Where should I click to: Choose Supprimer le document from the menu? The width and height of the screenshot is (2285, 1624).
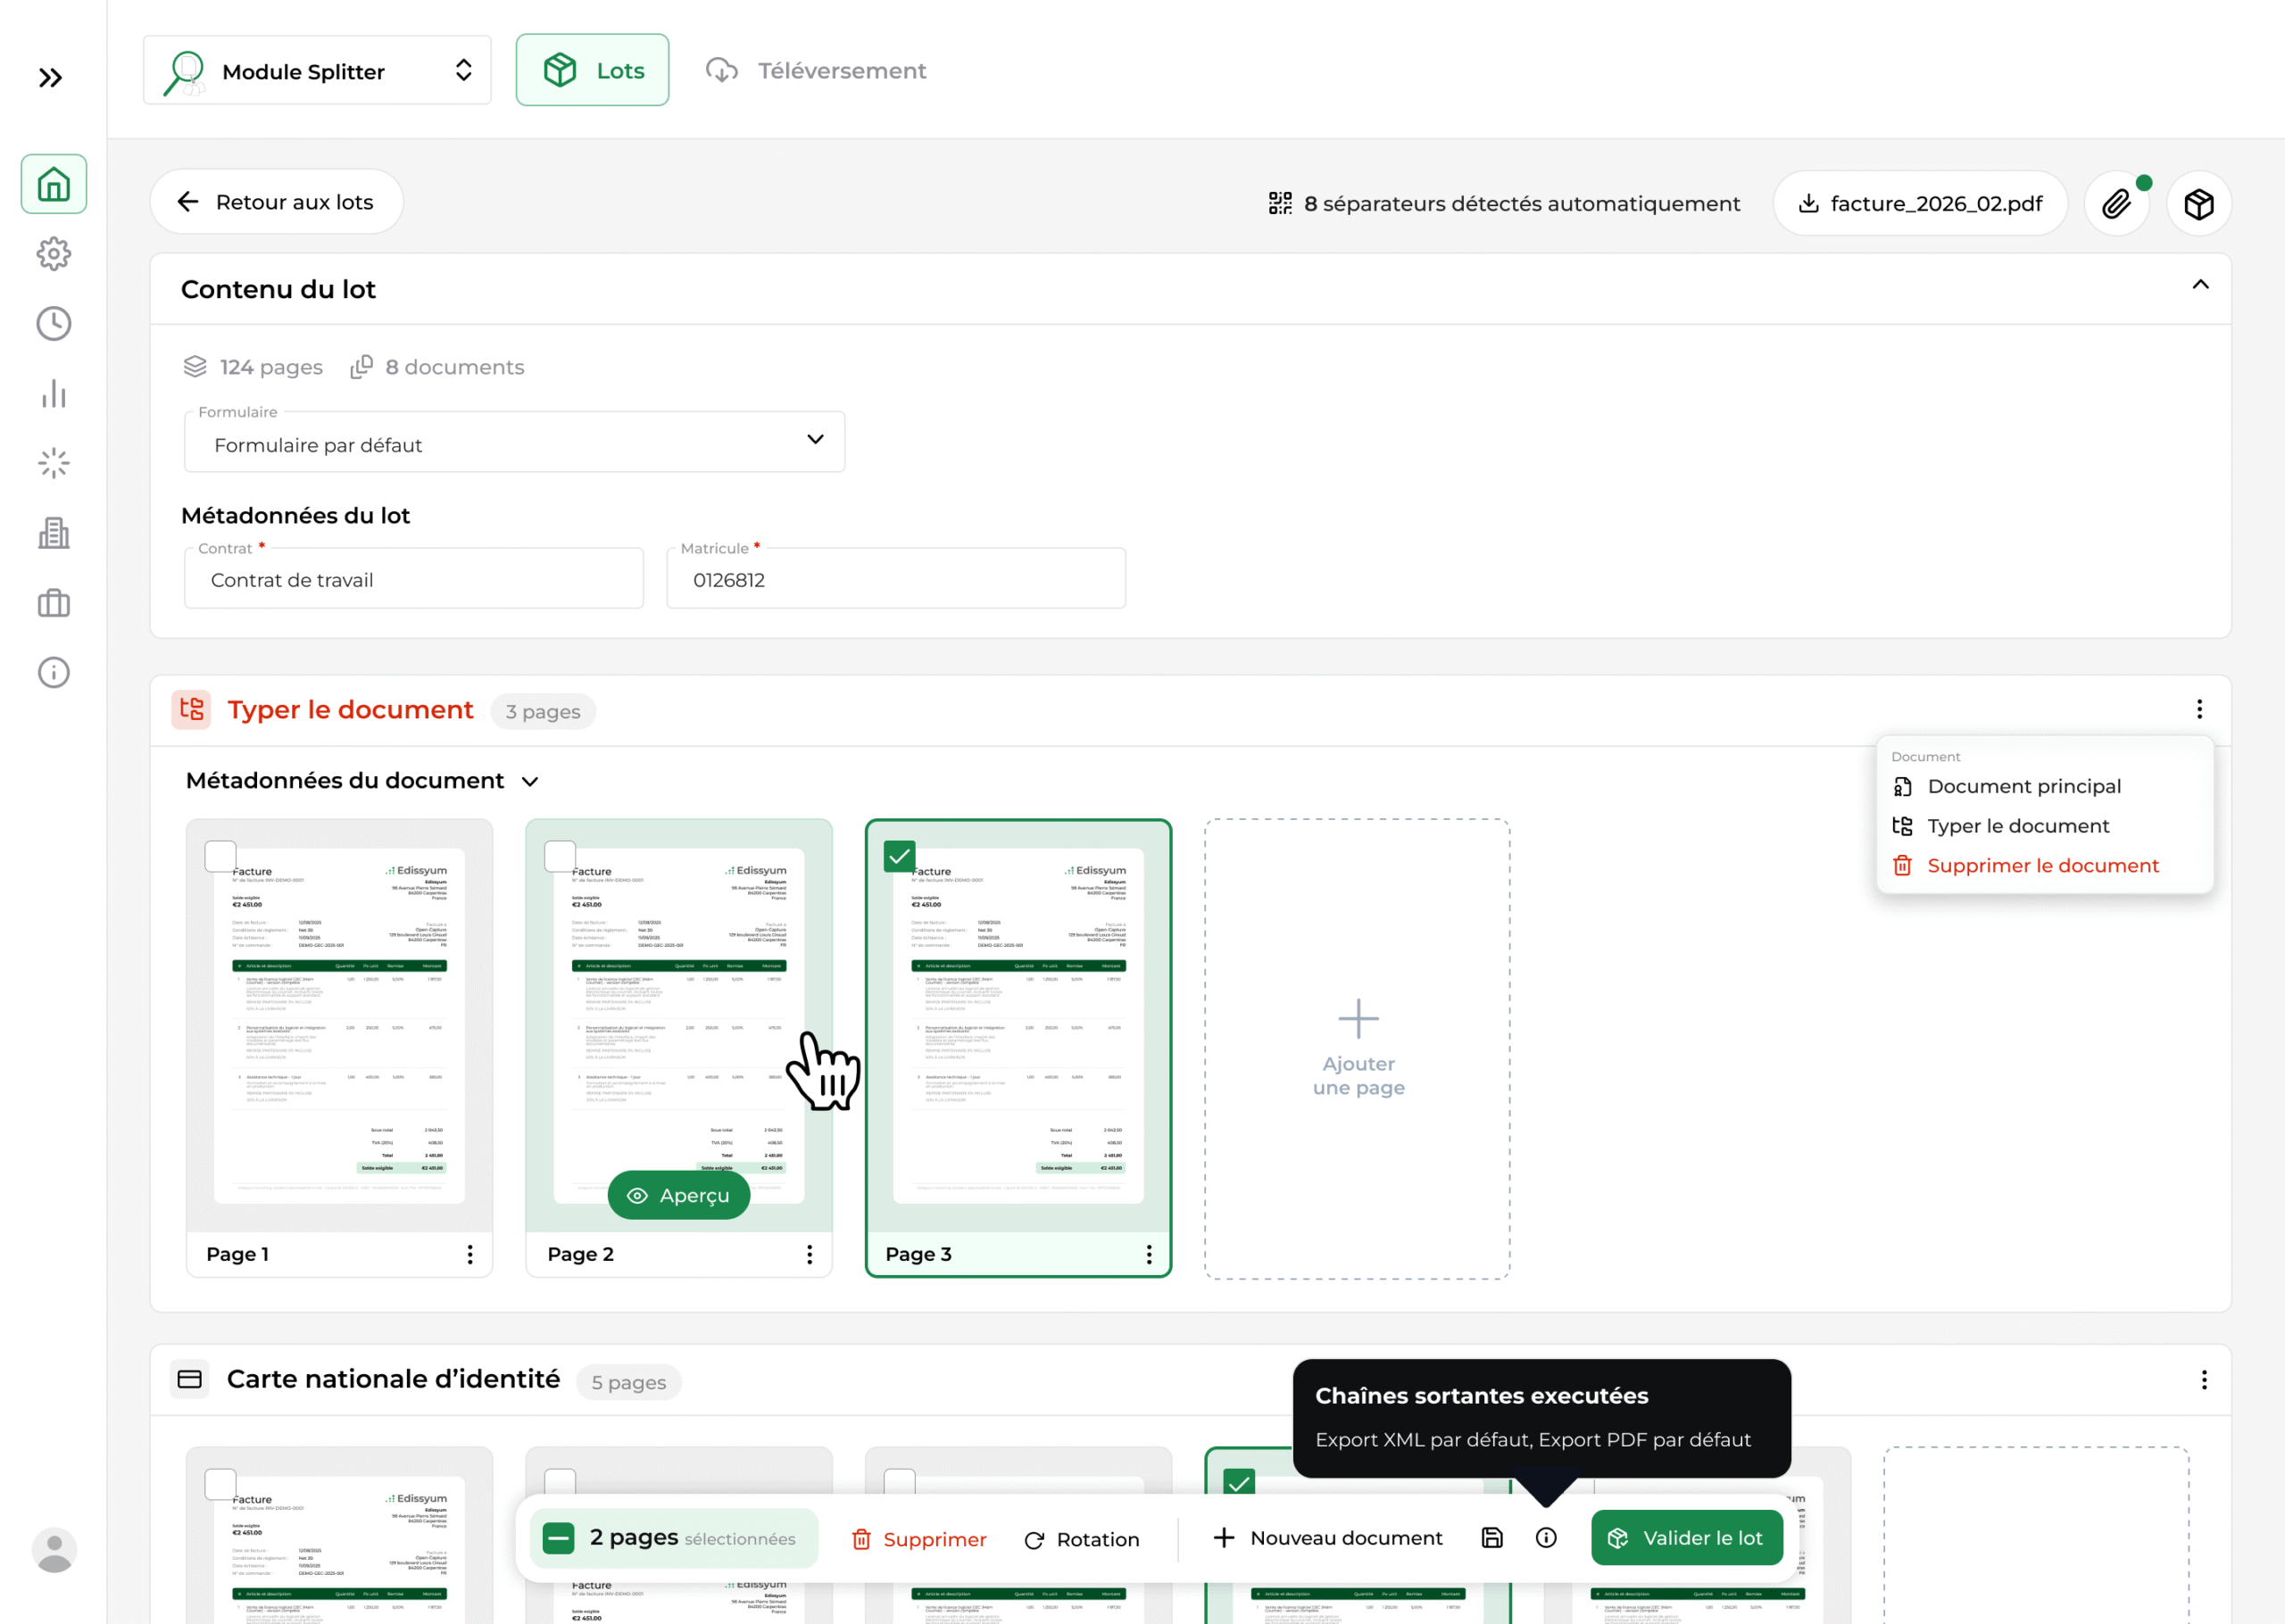tap(2042, 865)
